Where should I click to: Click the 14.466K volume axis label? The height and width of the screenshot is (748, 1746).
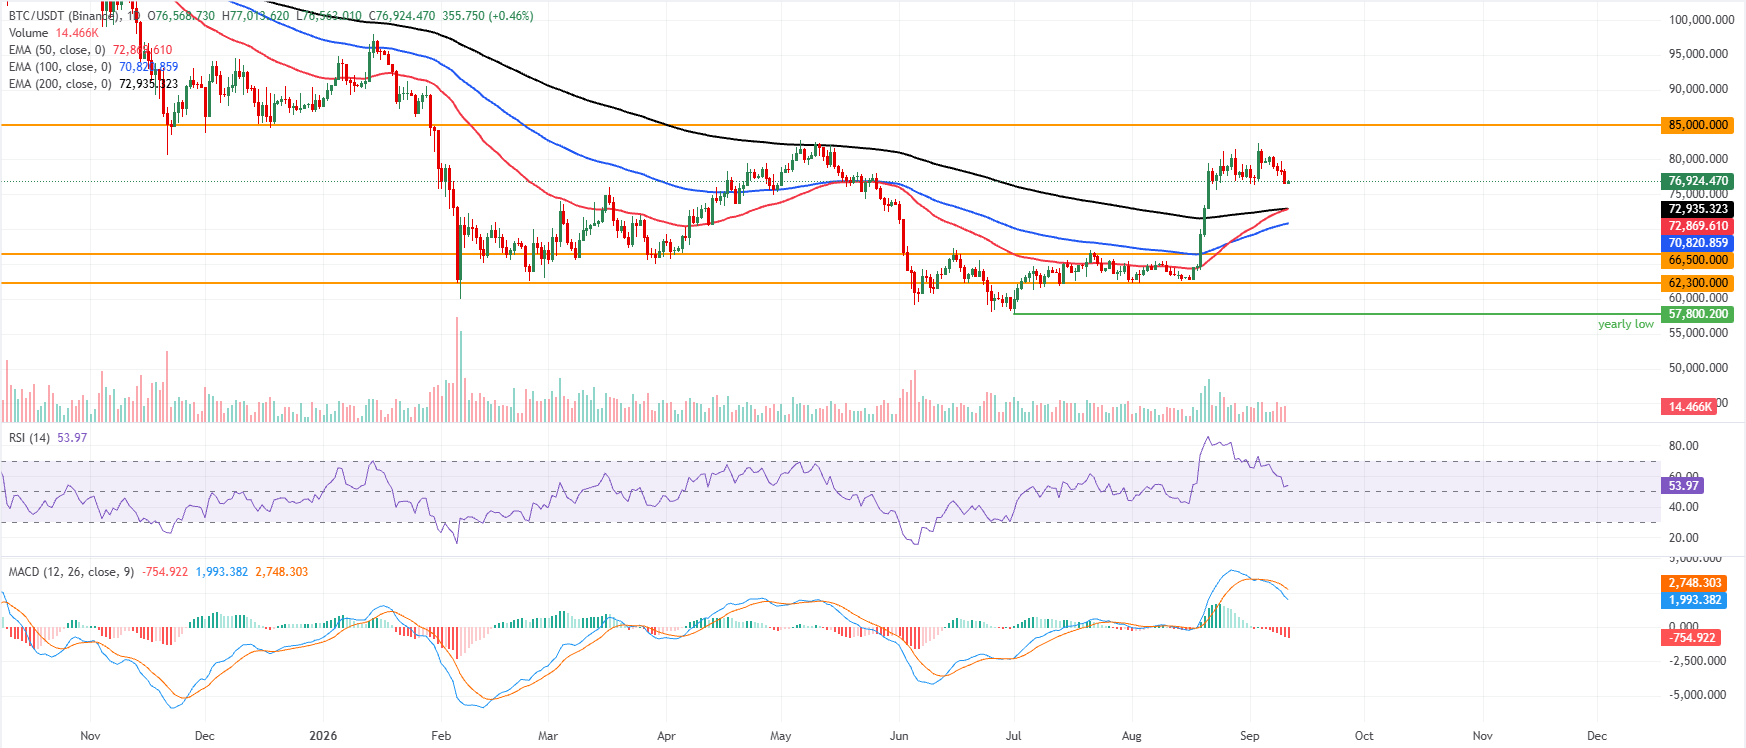tap(1690, 407)
